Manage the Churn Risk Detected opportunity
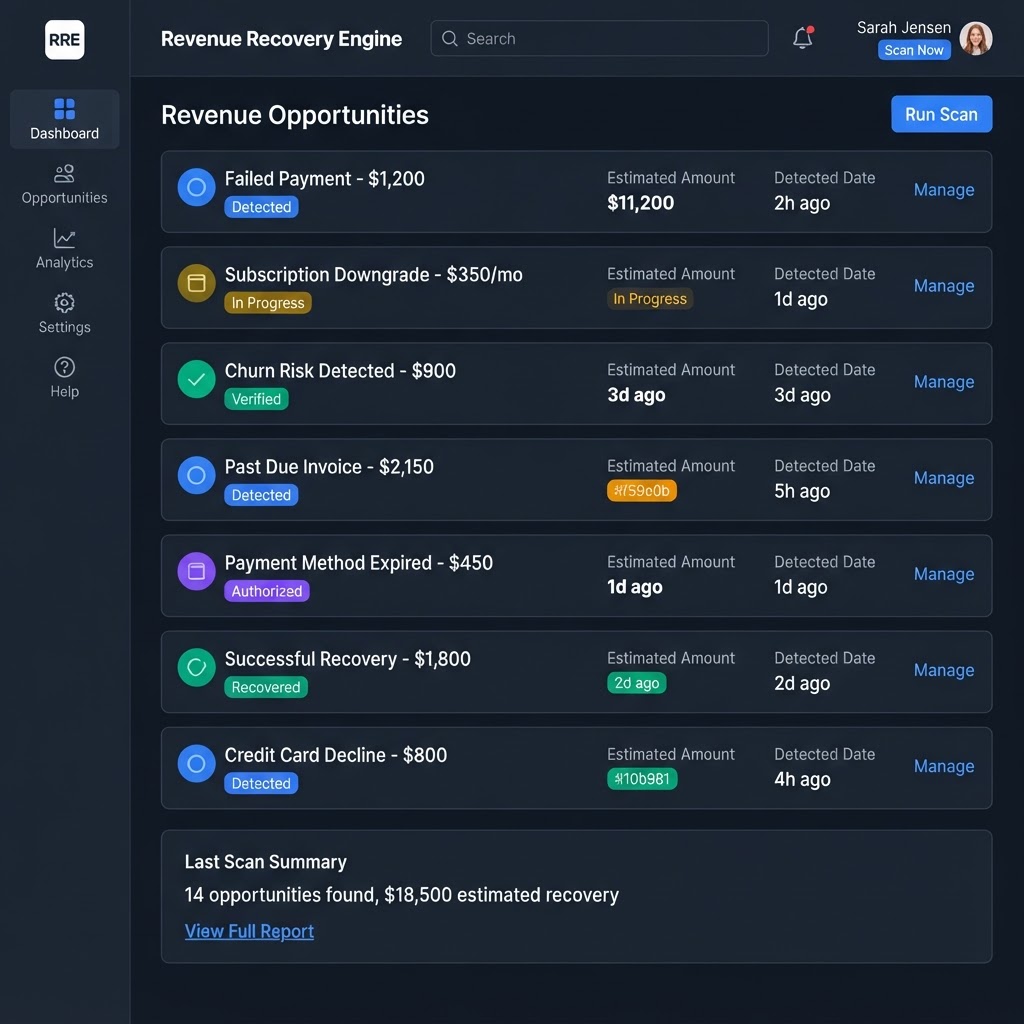 pyautogui.click(x=944, y=382)
